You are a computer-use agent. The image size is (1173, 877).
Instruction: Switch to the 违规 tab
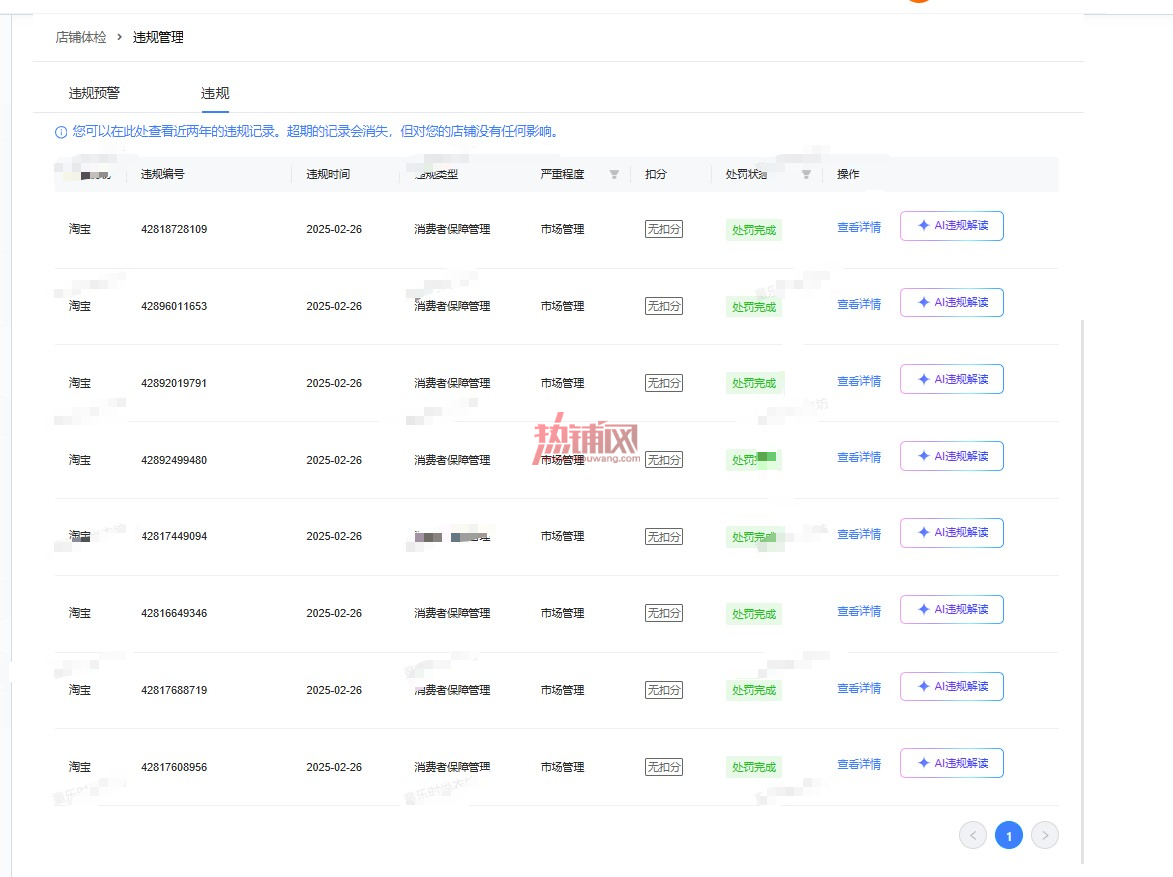coord(215,93)
